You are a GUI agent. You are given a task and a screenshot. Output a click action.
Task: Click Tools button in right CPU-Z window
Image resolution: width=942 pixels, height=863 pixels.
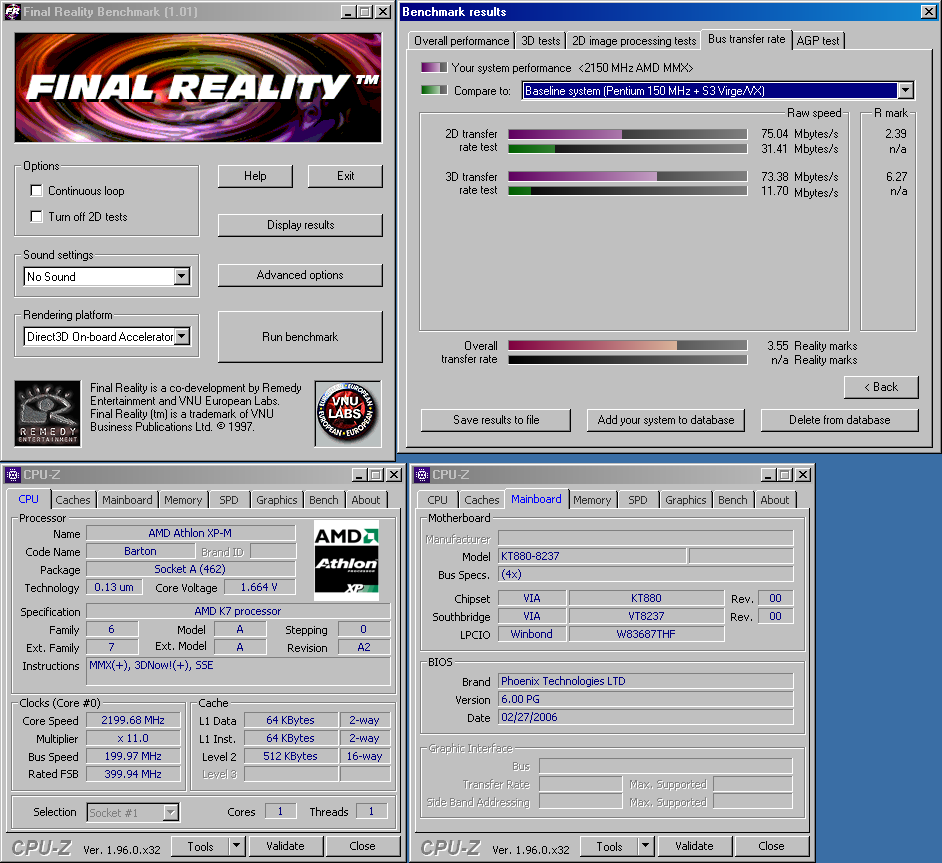(609, 846)
